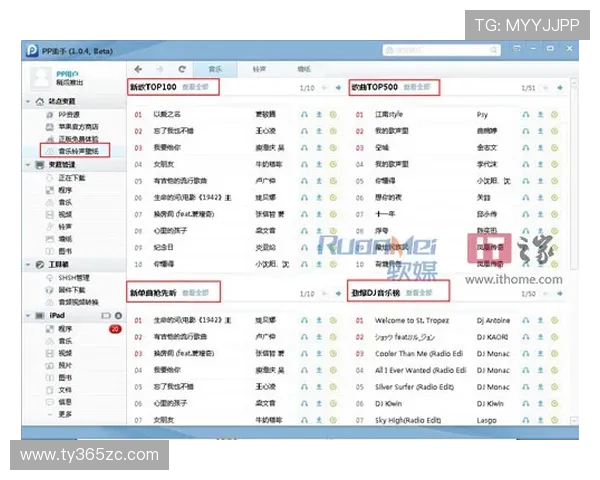Viewport: 600px width, 480px height.
Task: Click 查看全部 next to 劲爆DJ音乐榜
Action: point(419,293)
